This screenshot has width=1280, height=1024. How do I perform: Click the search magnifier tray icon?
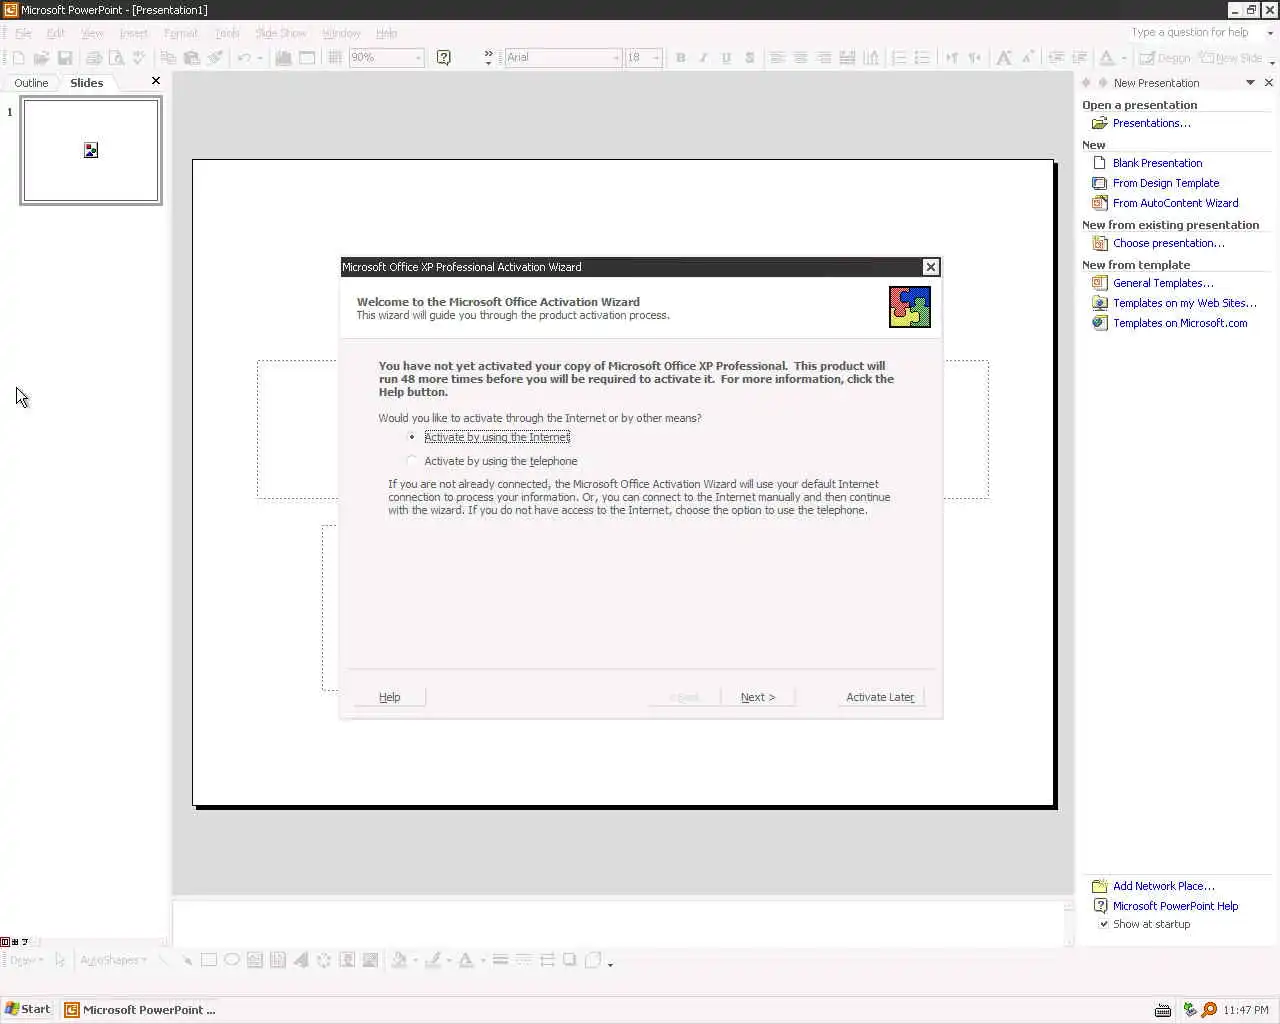[1209, 1010]
